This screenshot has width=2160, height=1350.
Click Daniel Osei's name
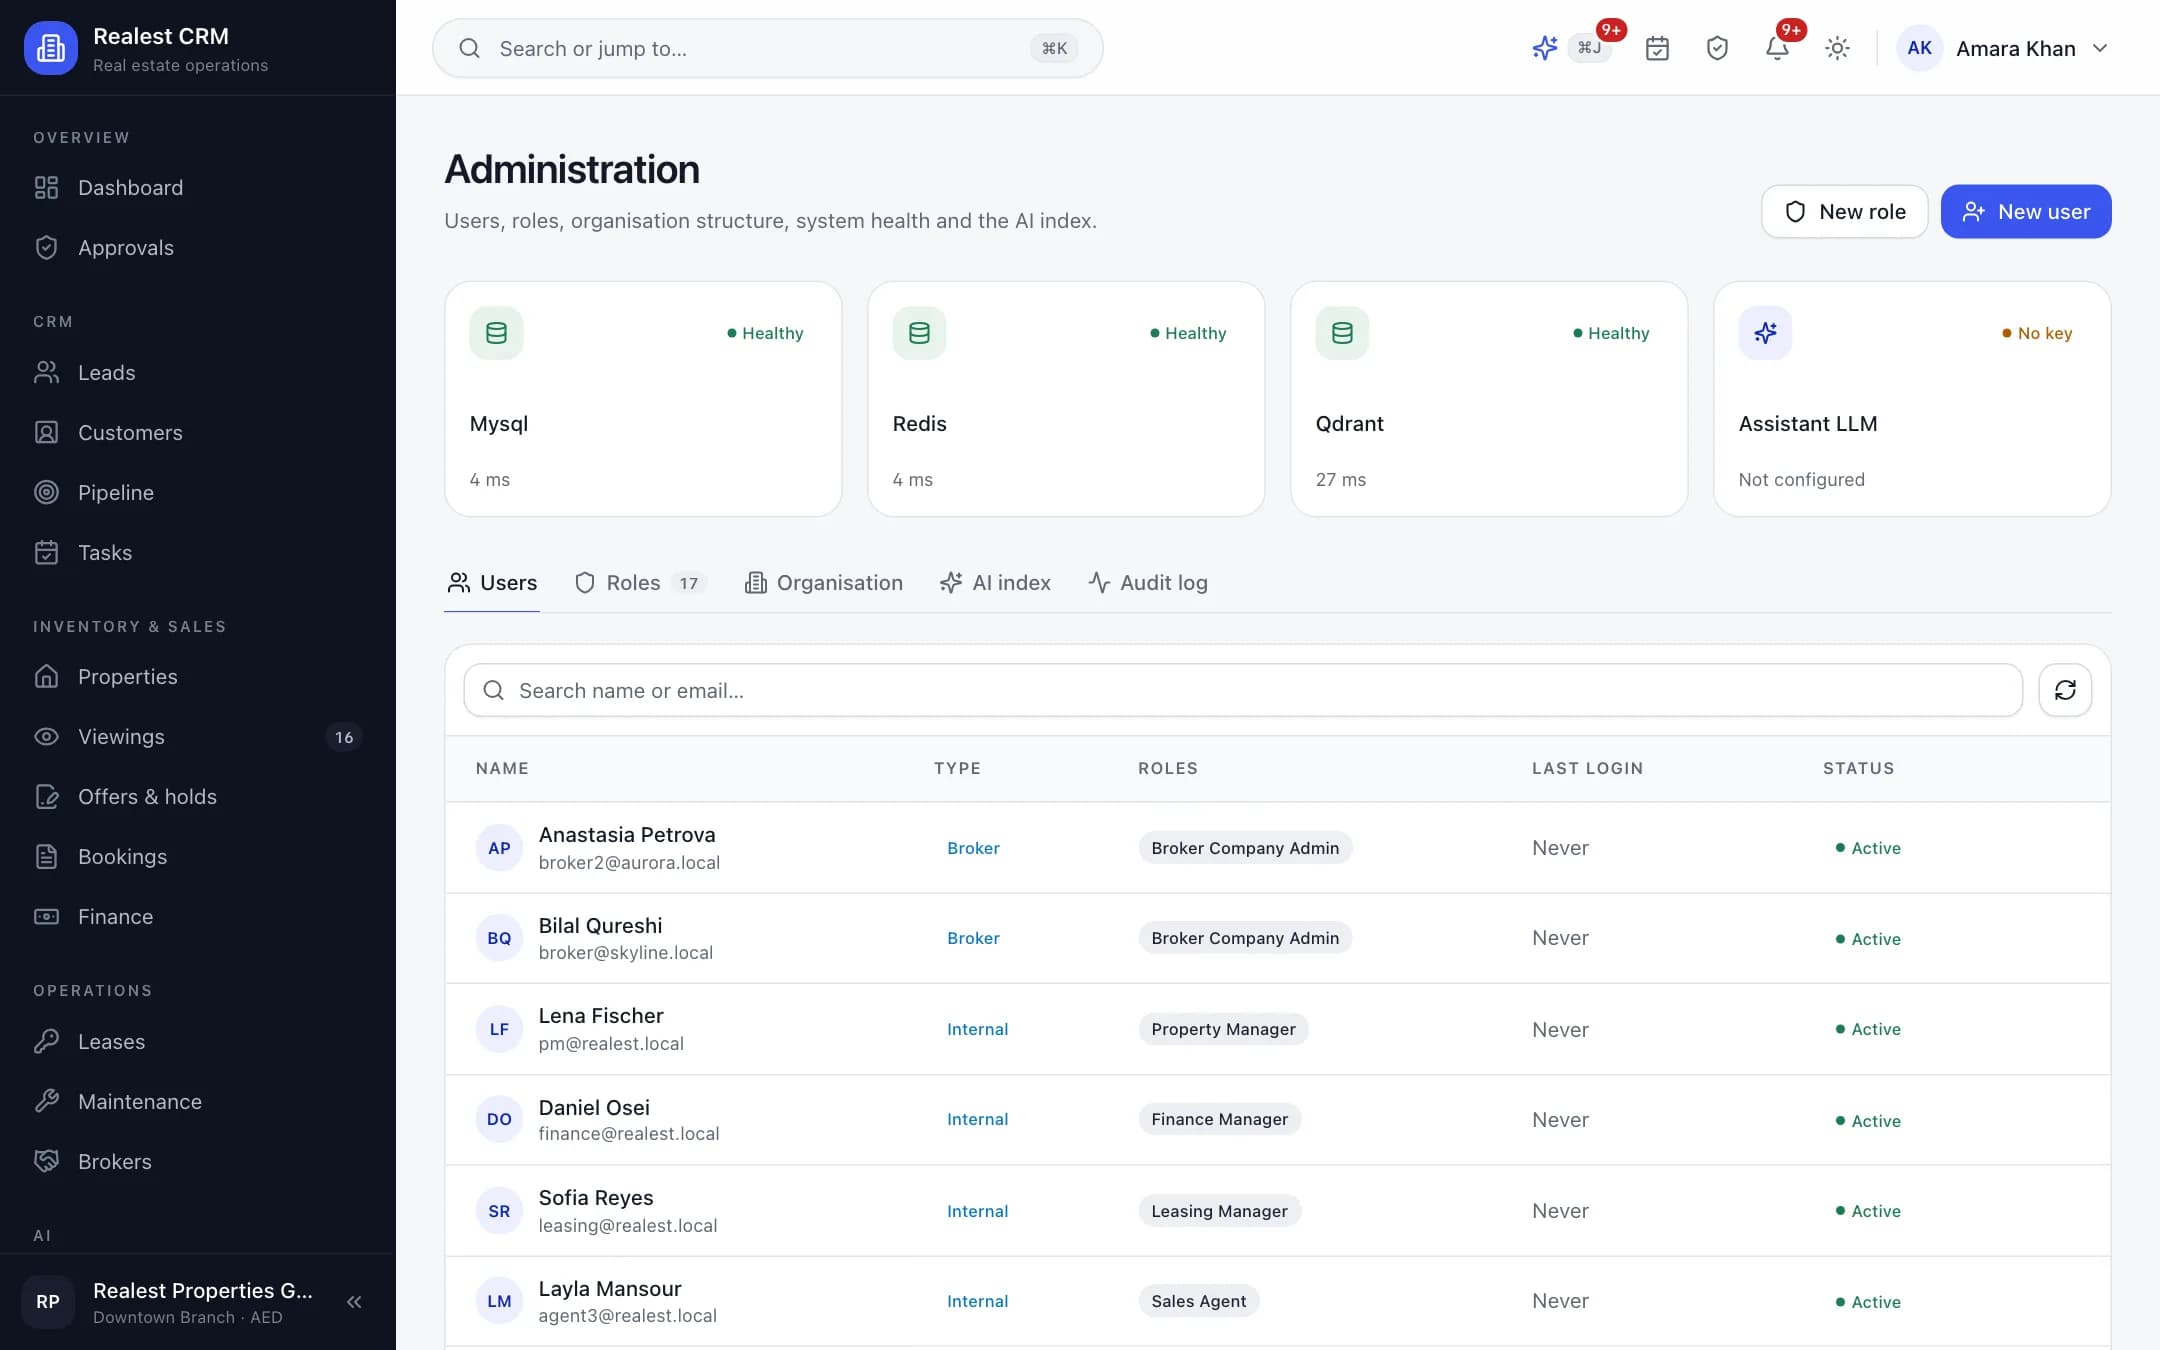point(594,1107)
